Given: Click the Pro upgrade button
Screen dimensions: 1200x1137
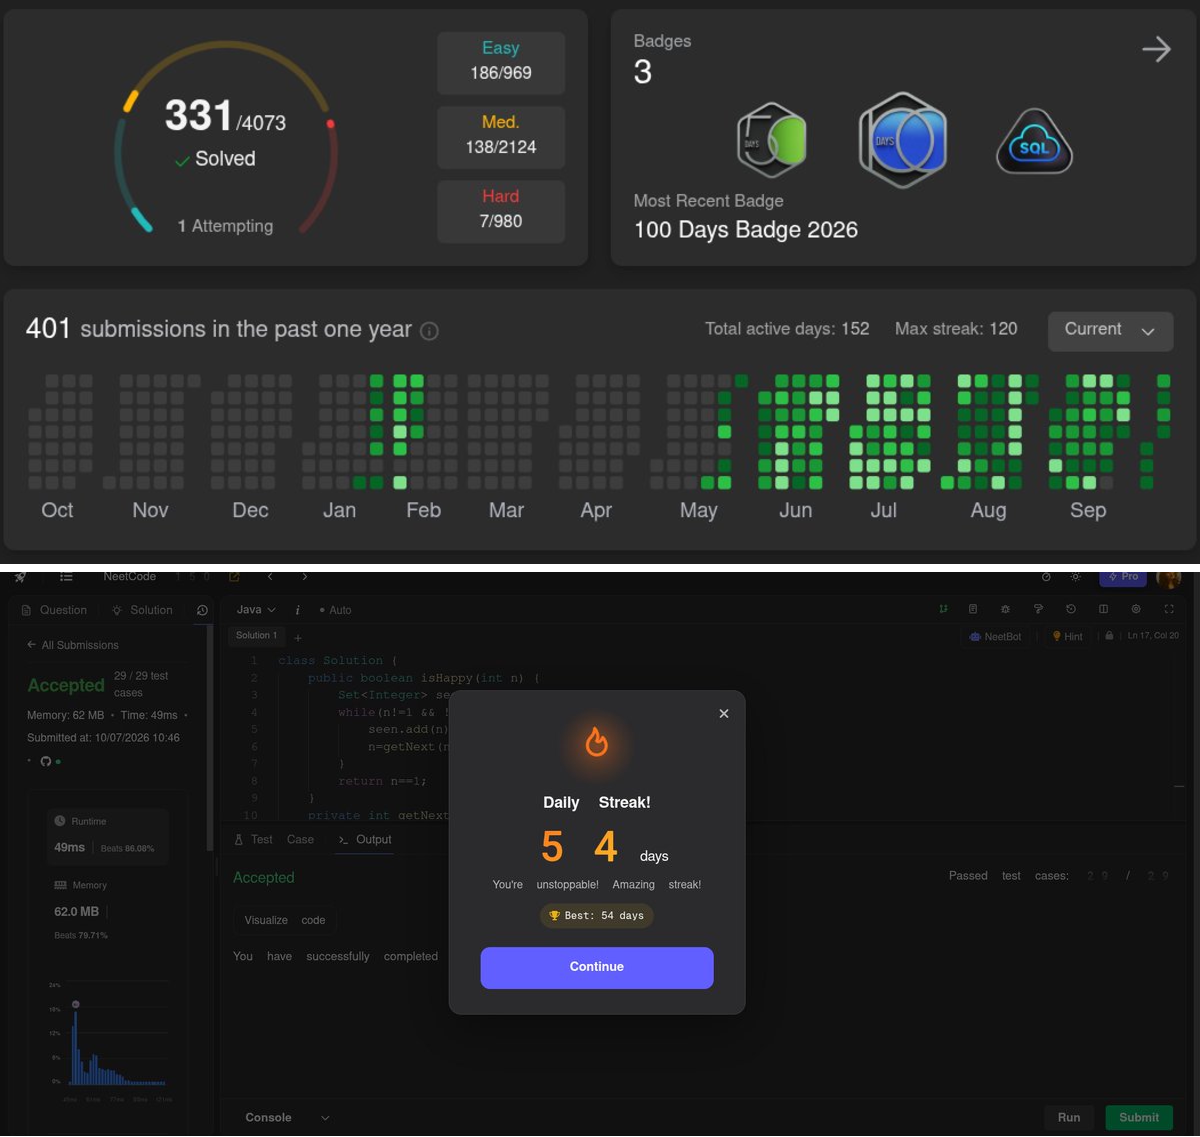Looking at the screenshot, I should [1123, 577].
